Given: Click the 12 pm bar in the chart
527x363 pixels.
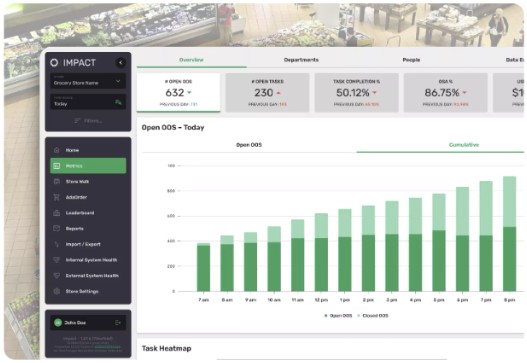Looking at the screenshot, I should pyautogui.click(x=321, y=252).
